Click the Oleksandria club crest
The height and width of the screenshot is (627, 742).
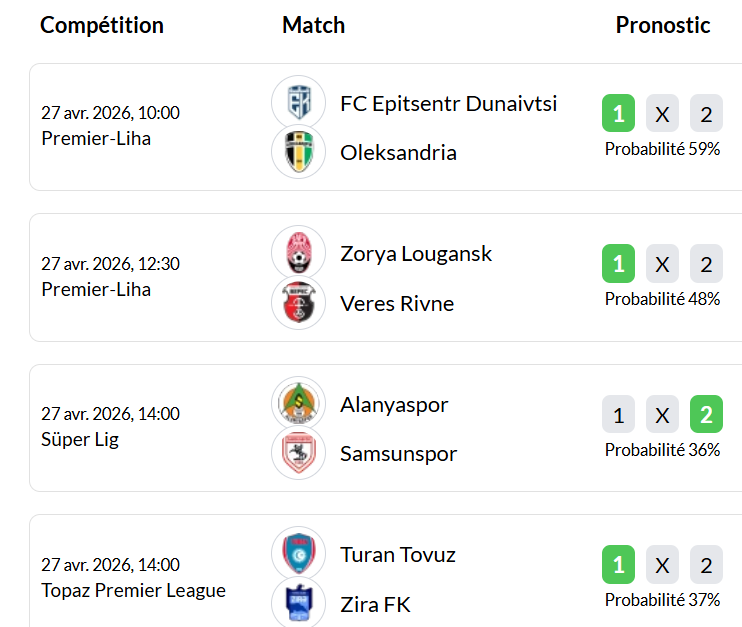tap(298, 152)
